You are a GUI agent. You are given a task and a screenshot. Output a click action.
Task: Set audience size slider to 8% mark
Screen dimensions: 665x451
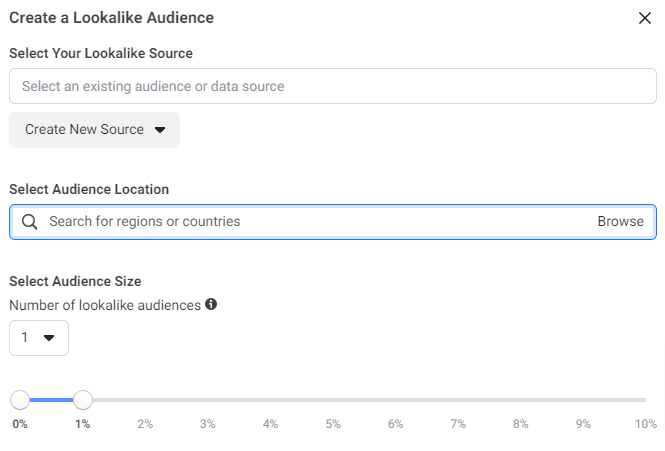(x=520, y=401)
